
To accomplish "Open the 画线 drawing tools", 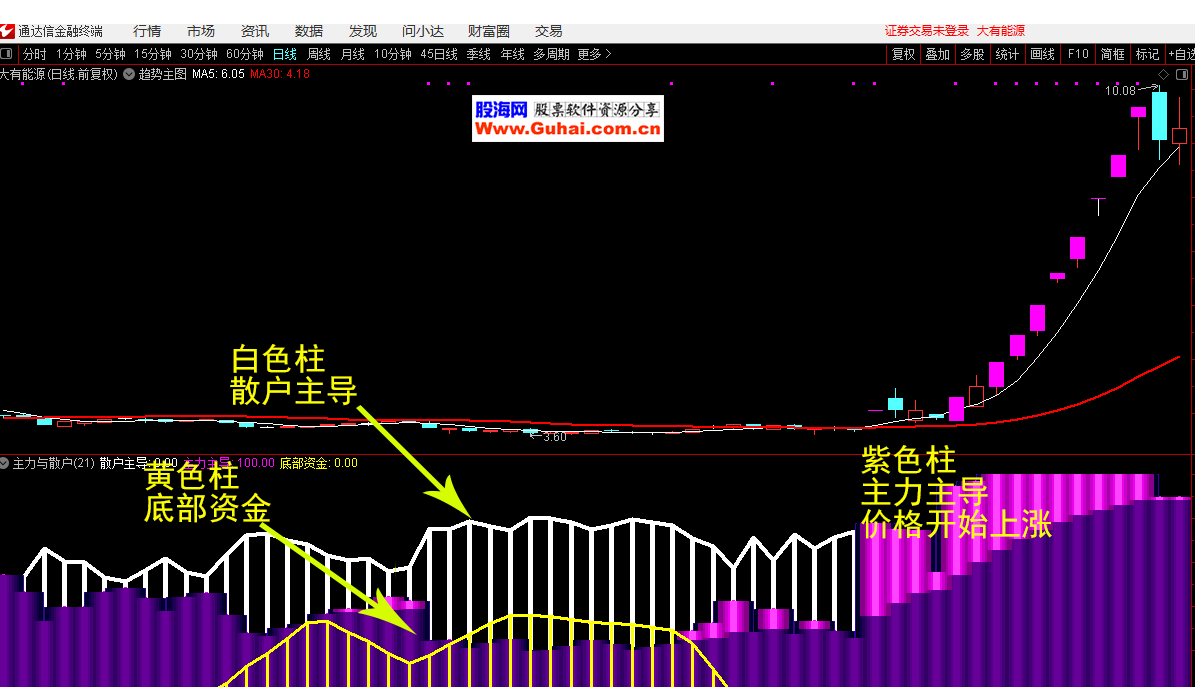I will pyautogui.click(x=1042, y=54).
